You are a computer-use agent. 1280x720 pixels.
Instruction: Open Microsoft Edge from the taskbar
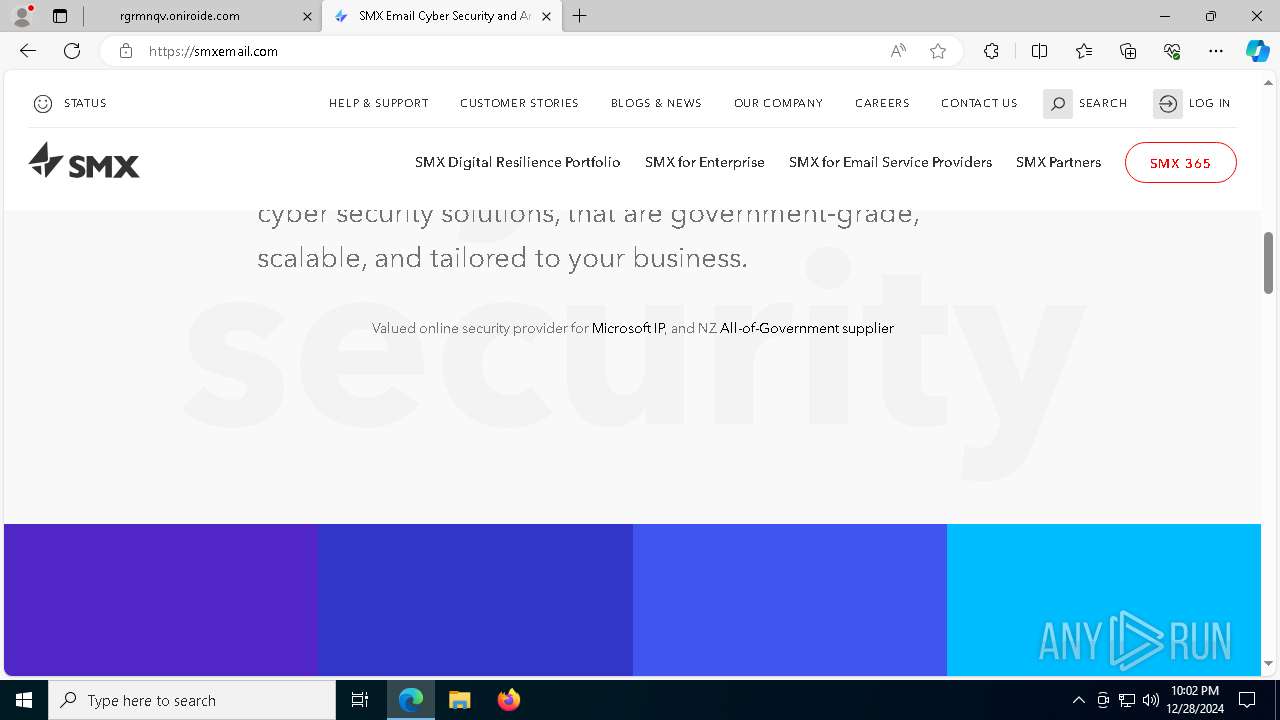click(x=411, y=700)
